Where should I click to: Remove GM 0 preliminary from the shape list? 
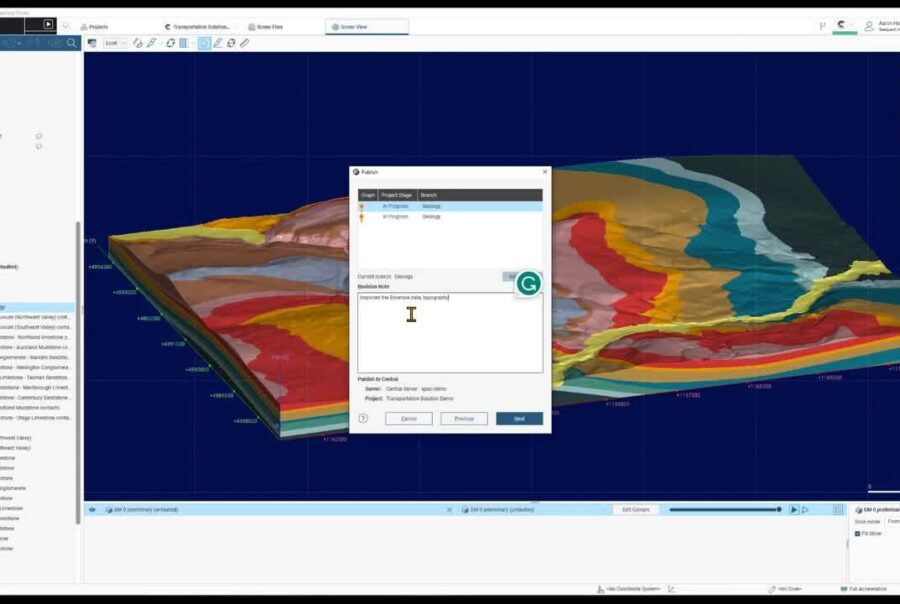448,509
